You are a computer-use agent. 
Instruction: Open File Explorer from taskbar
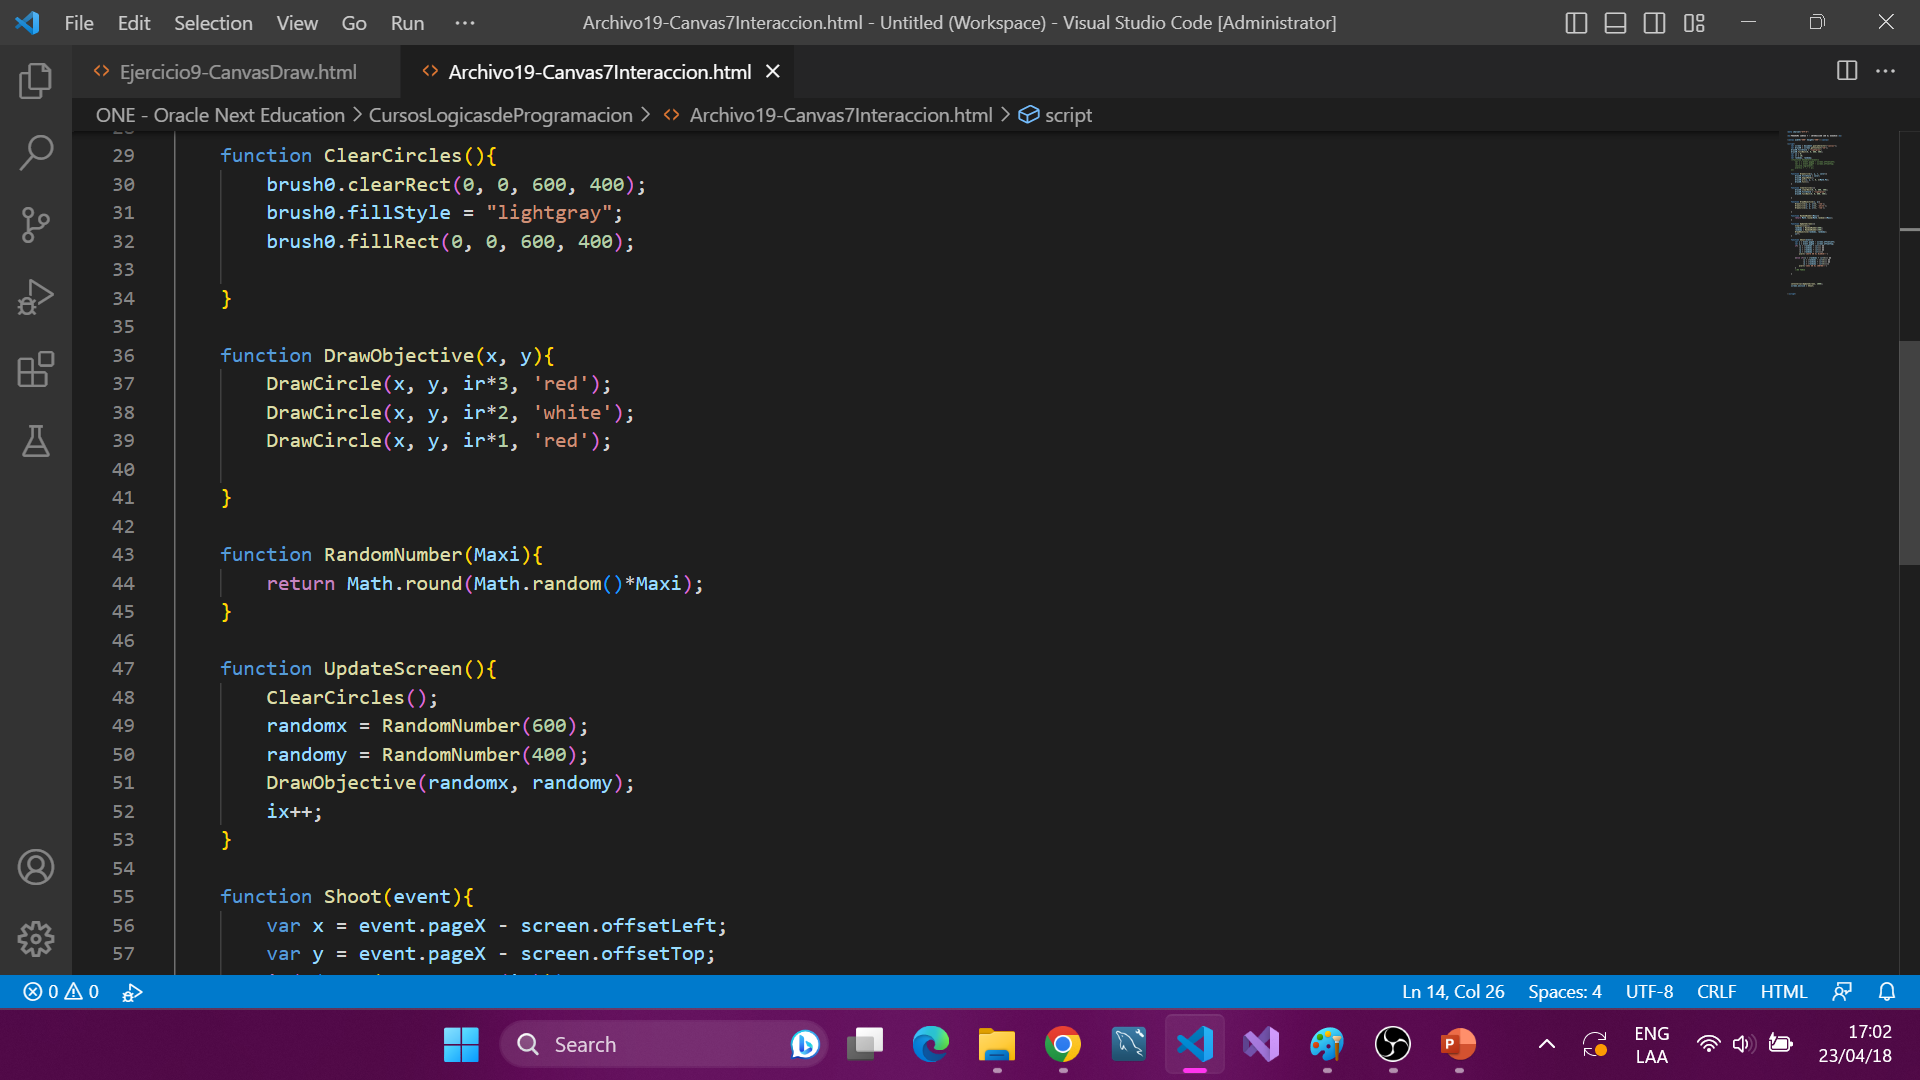(x=997, y=1045)
